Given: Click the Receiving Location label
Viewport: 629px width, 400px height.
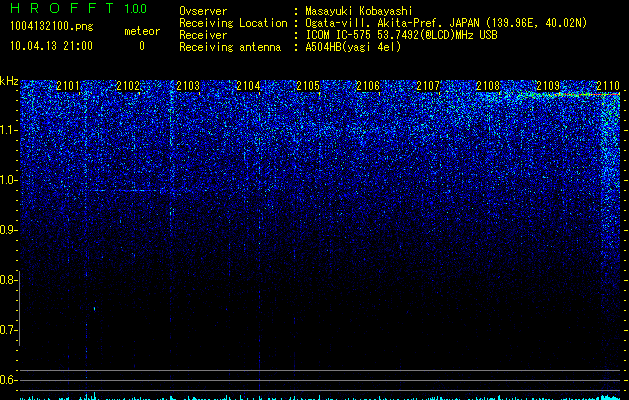Looking at the screenshot, I should click(x=233, y=23).
